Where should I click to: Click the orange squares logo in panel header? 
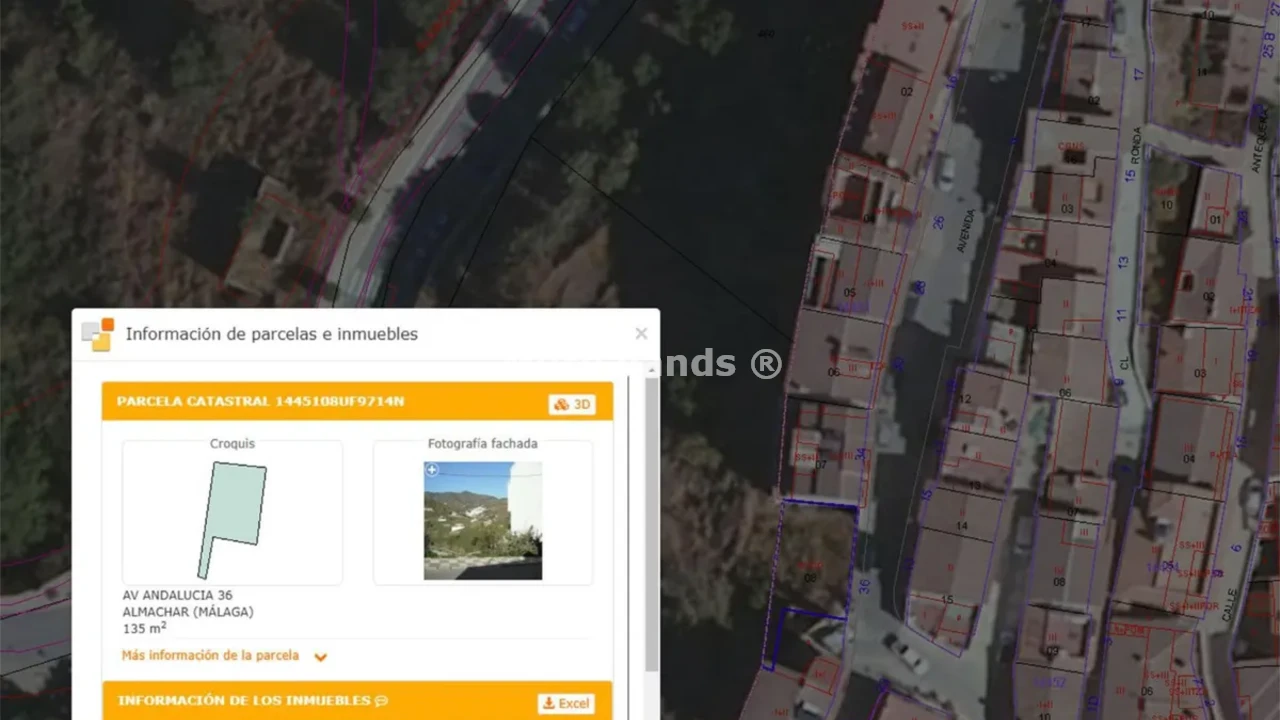98,334
